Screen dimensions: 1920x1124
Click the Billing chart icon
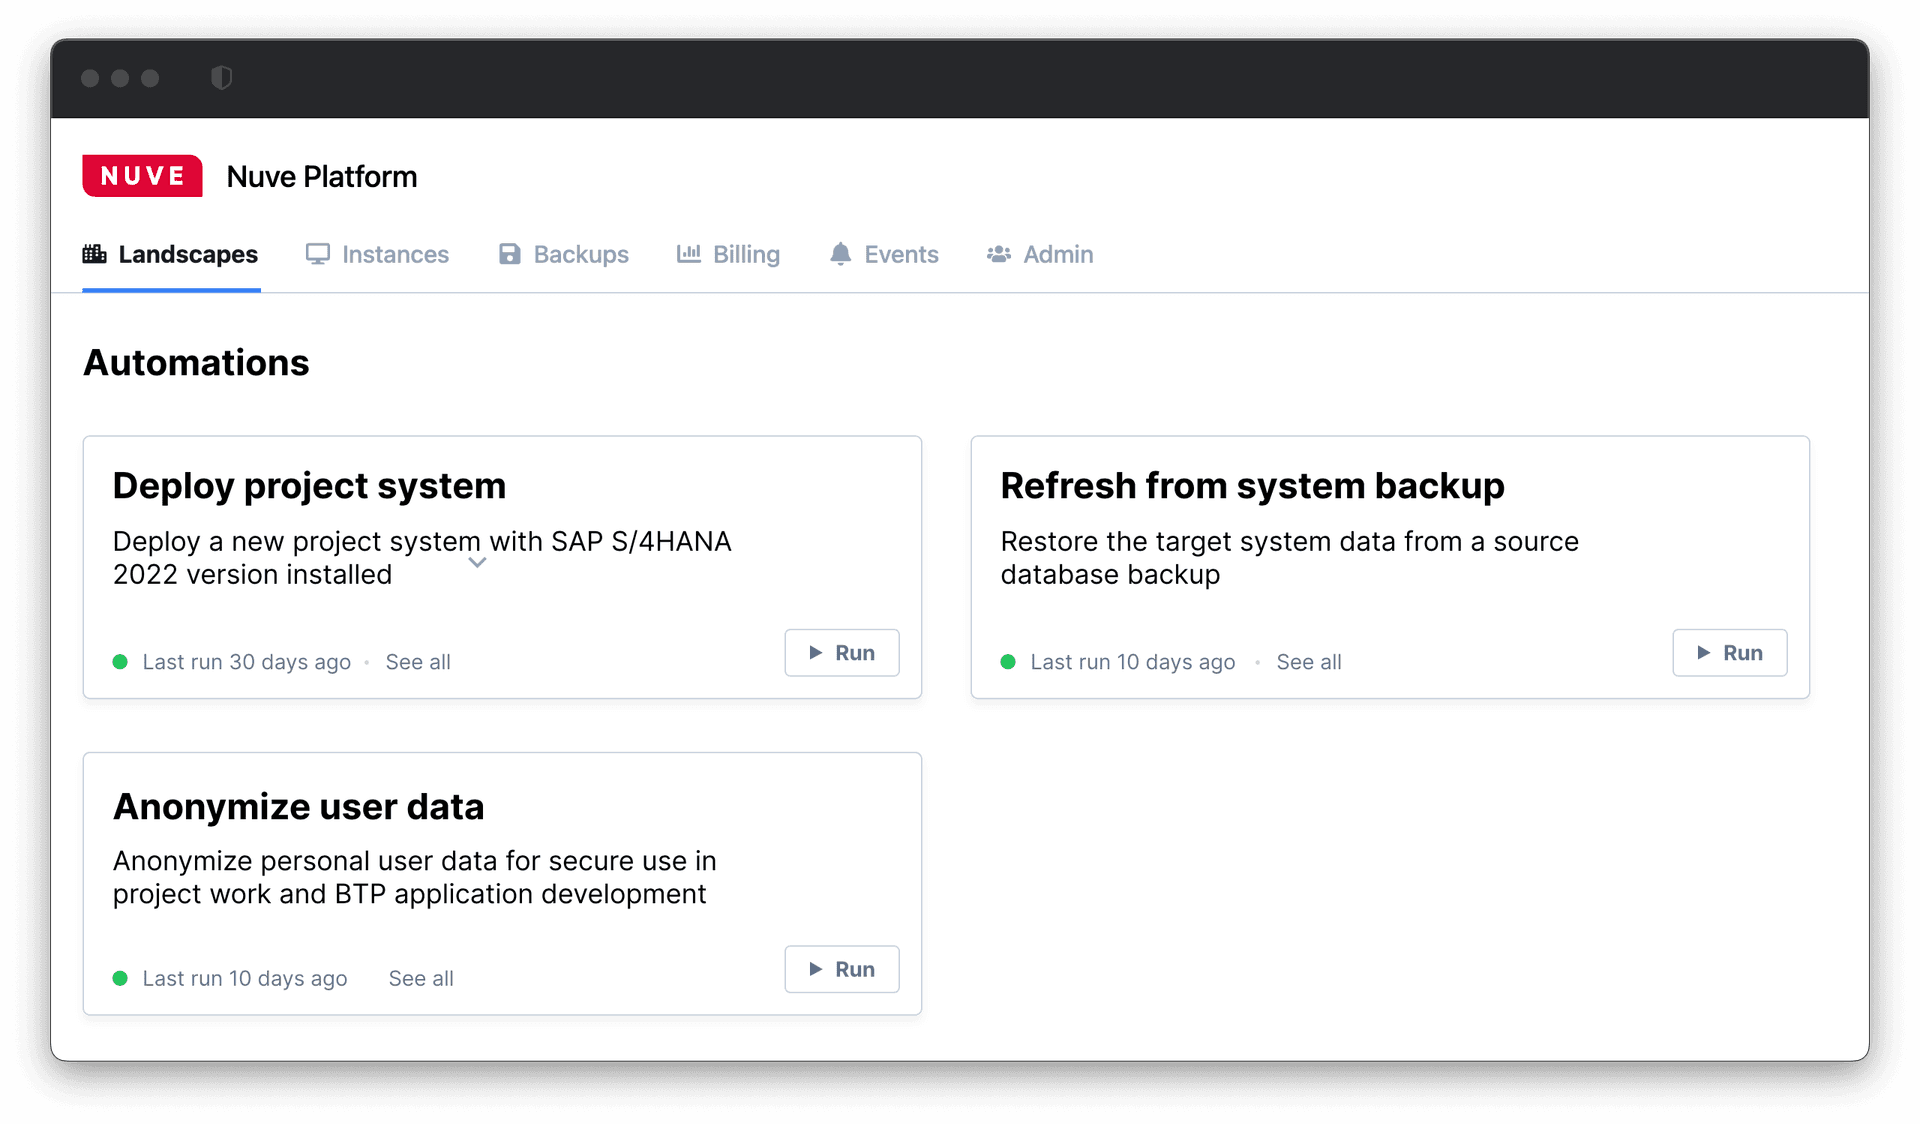pos(689,254)
